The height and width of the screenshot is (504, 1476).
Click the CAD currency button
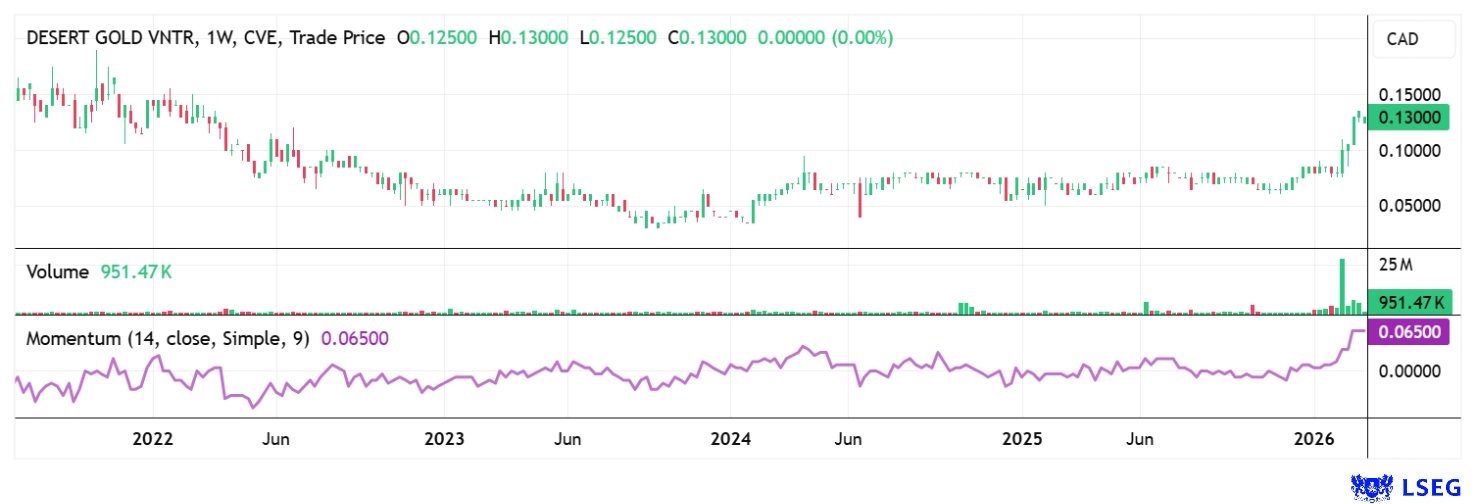point(1413,41)
